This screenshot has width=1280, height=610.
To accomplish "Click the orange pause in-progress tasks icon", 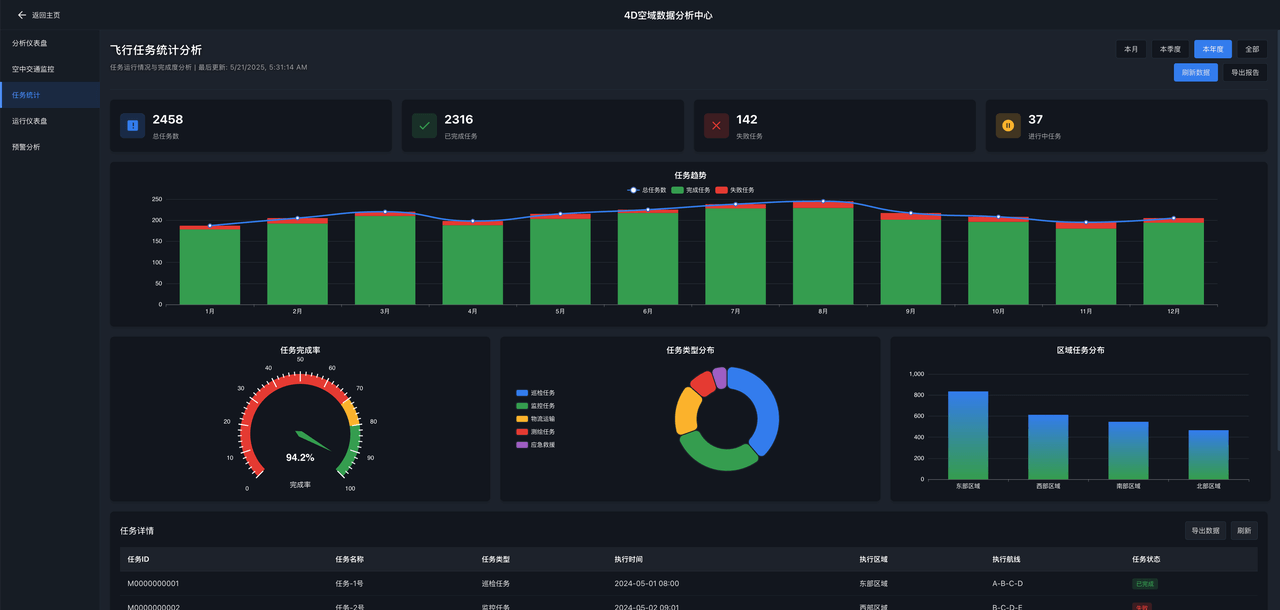I will [1008, 125].
